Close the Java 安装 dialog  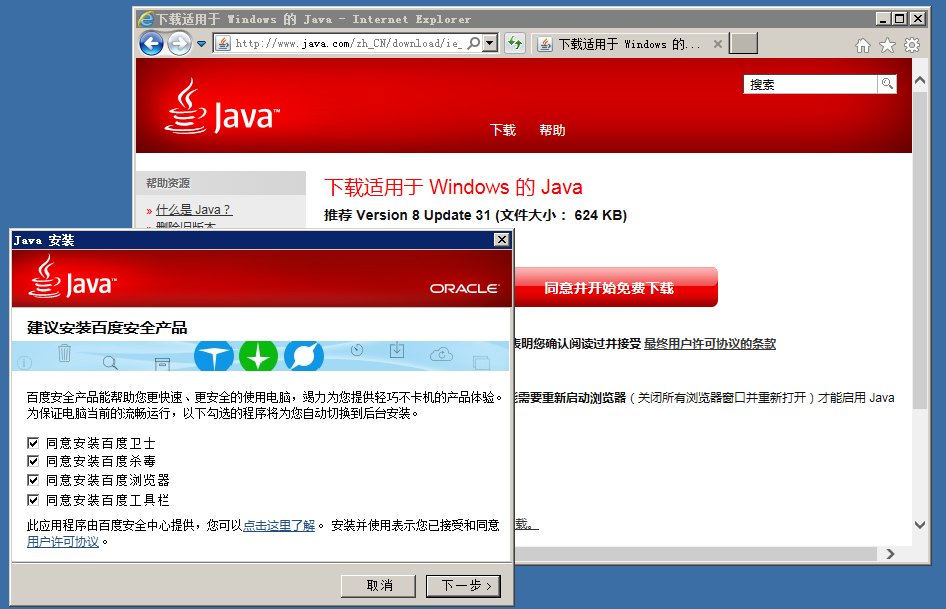pos(501,240)
